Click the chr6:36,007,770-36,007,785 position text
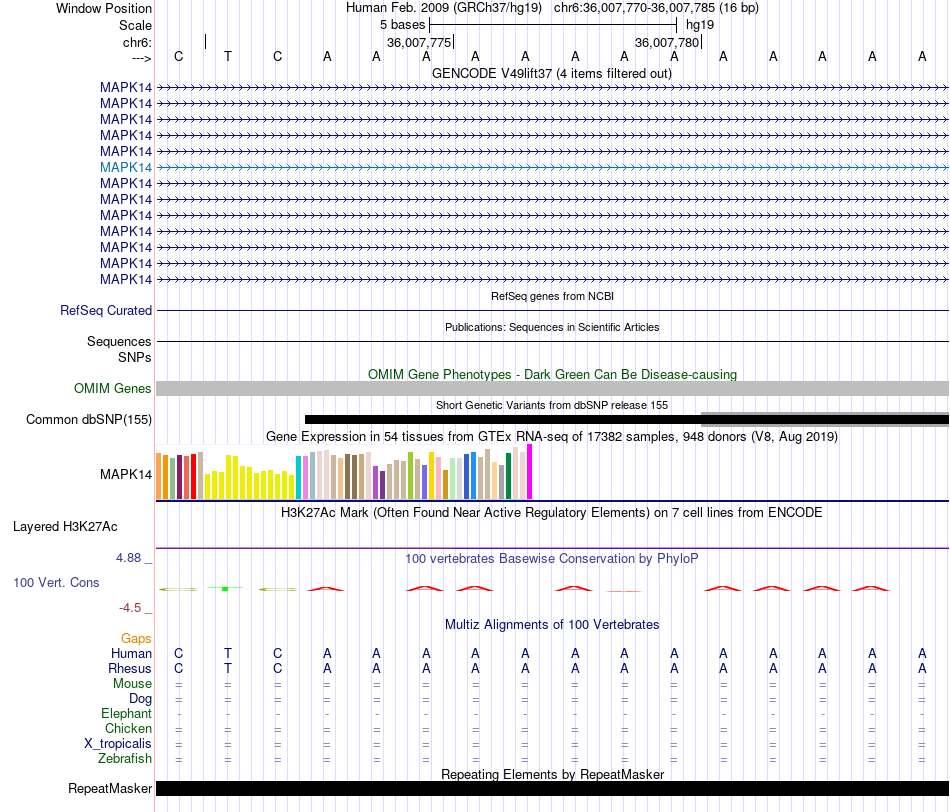950x812 pixels. click(x=656, y=8)
